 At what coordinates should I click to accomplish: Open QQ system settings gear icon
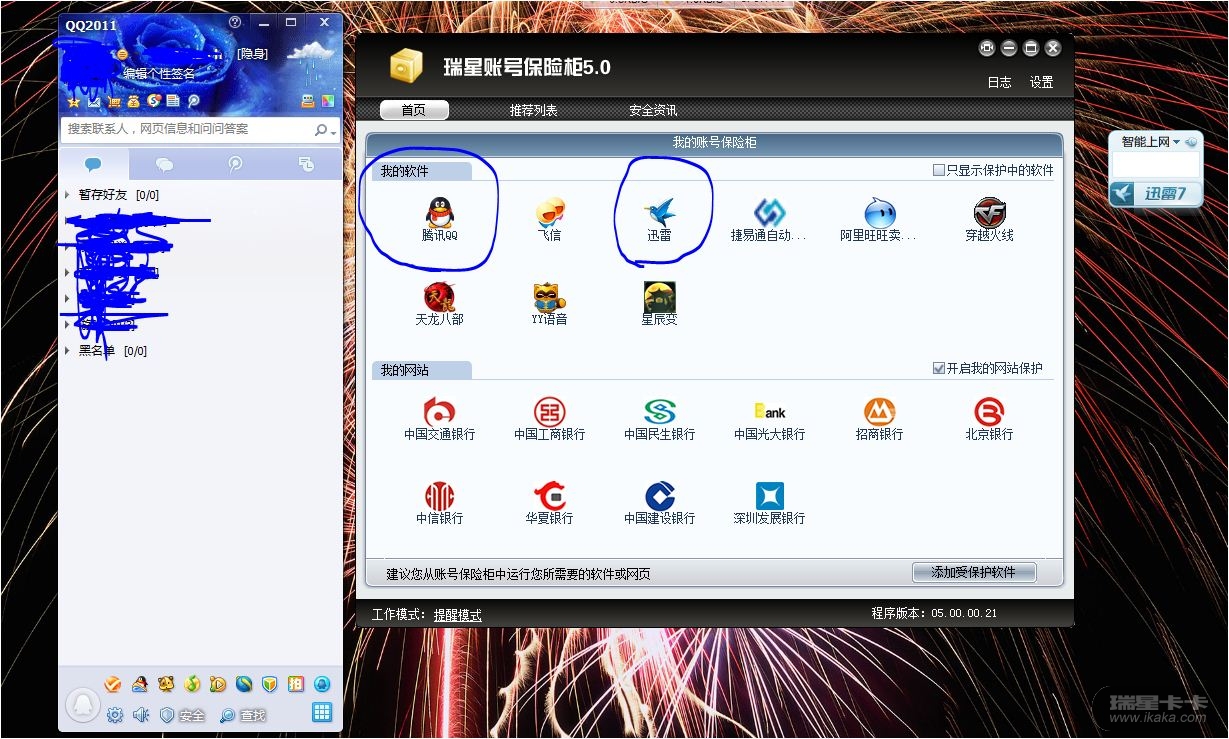115,715
